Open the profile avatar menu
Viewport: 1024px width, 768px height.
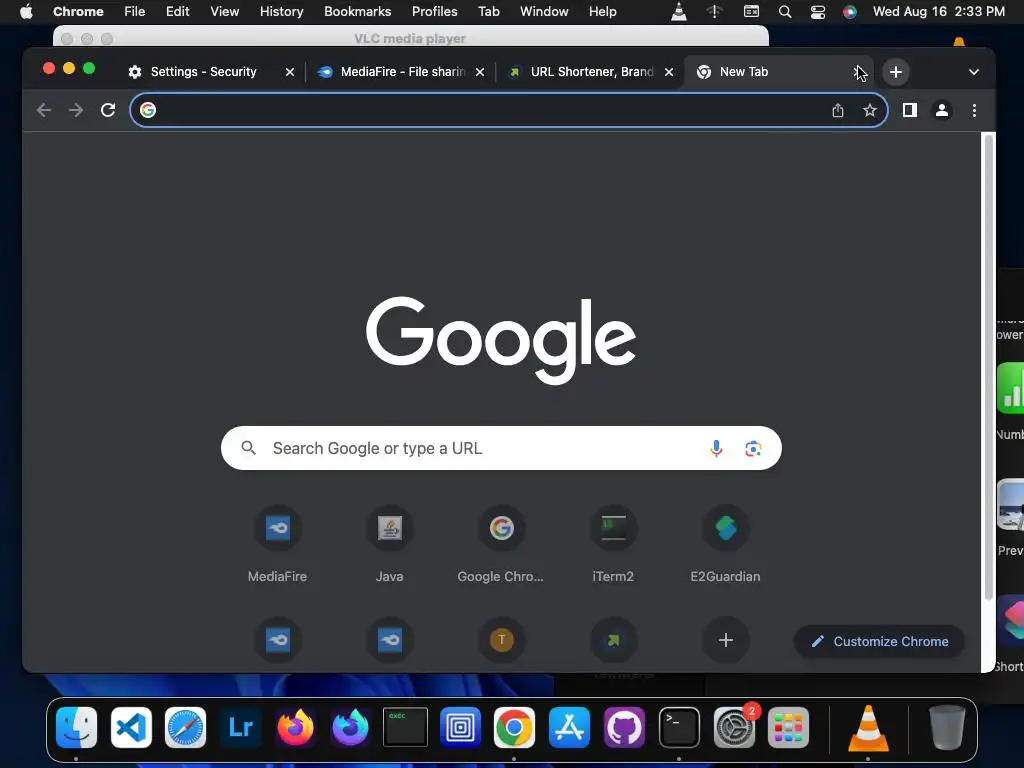coord(942,110)
